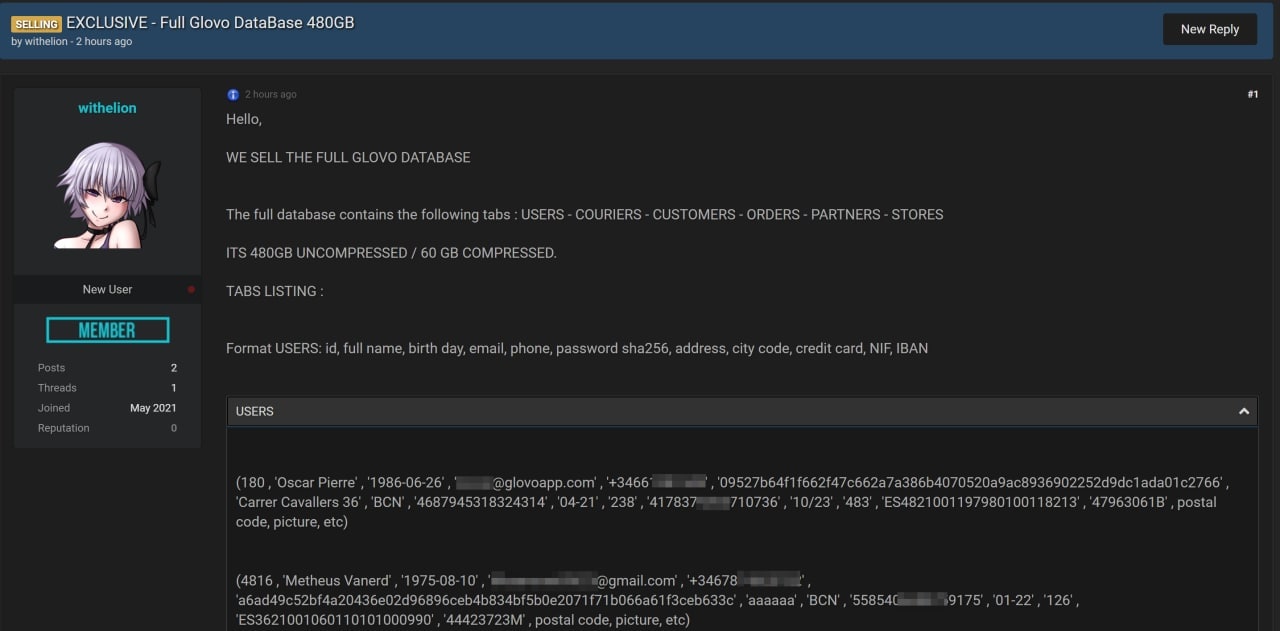Click the blue post status icon
Viewport: 1280px width, 631px height.
click(233, 94)
